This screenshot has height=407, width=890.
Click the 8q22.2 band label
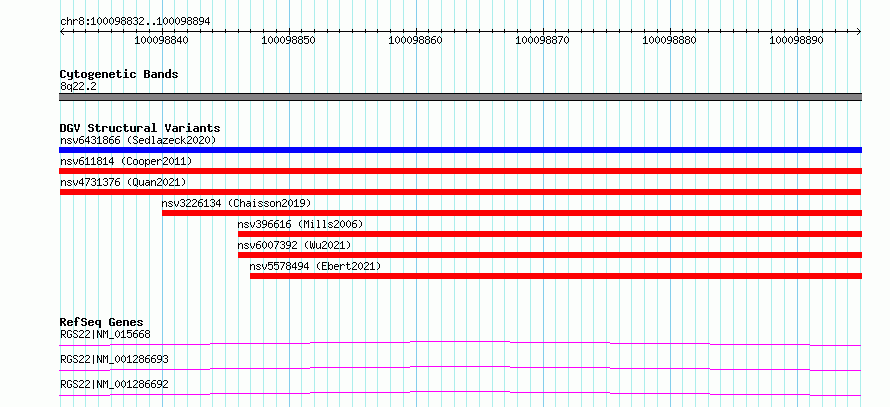76,86
